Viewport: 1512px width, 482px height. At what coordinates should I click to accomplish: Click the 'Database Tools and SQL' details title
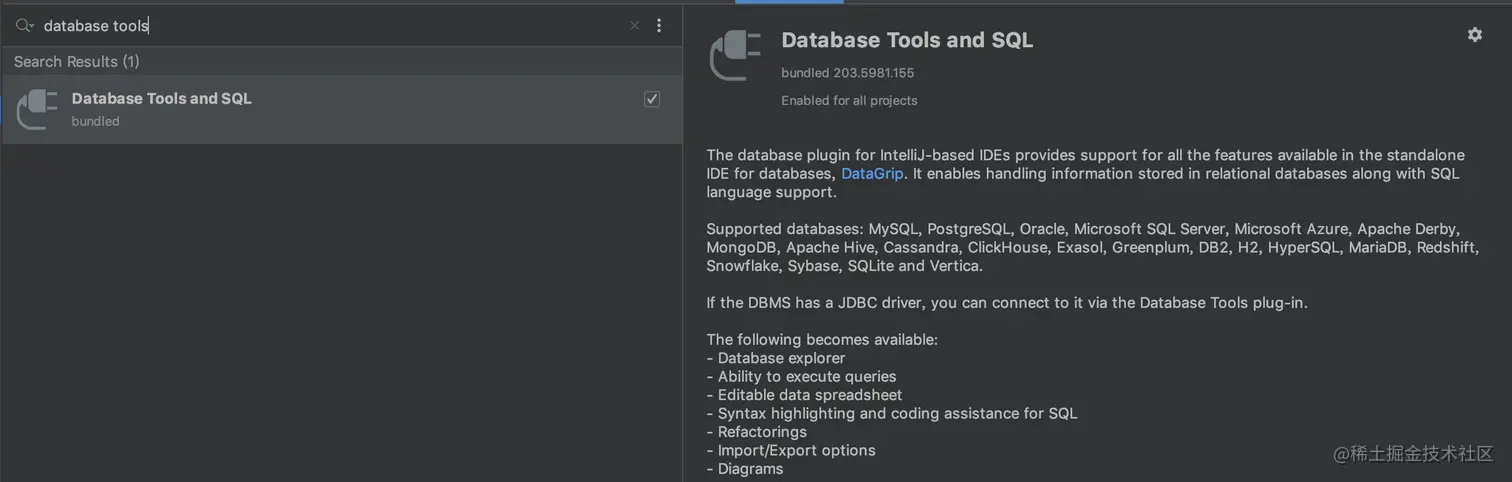tap(907, 40)
